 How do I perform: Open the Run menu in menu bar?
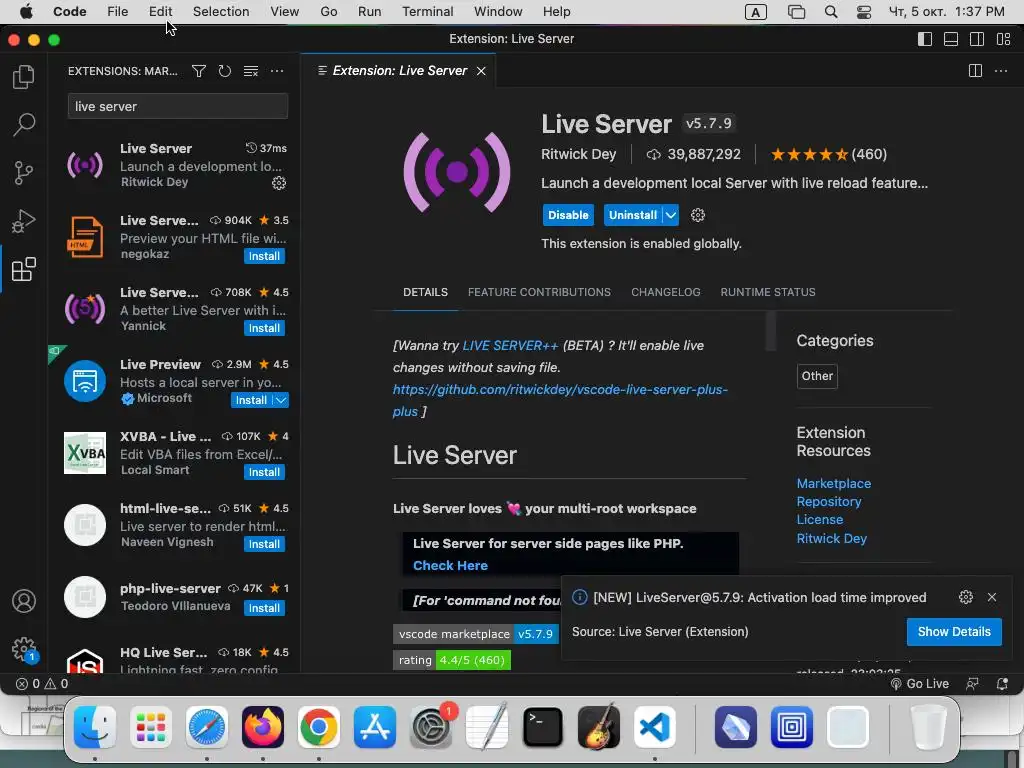(x=369, y=12)
